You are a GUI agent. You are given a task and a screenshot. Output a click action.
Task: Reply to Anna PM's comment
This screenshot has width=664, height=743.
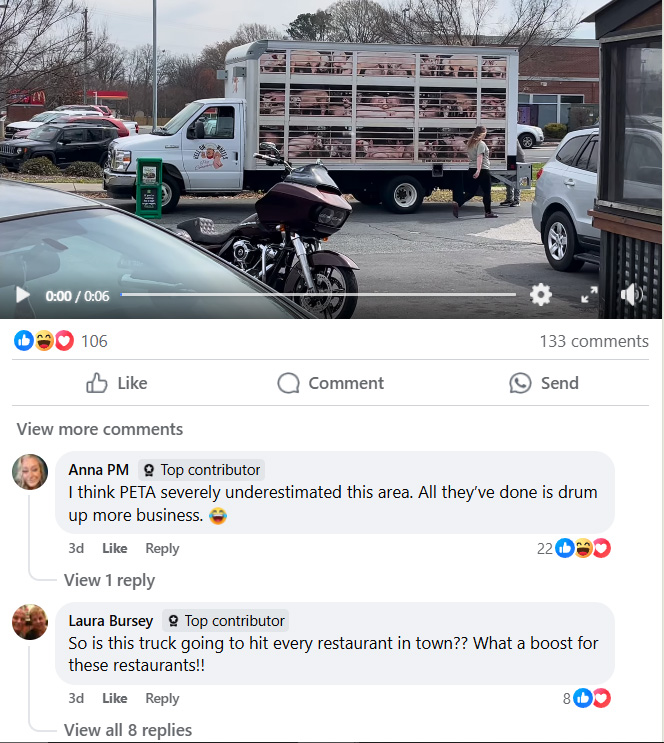[x=162, y=548]
